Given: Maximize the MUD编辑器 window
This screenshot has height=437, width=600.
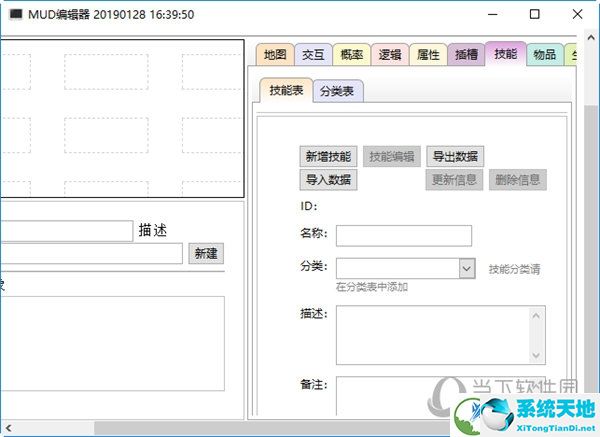Looking at the screenshot, I should coord(535,15).
